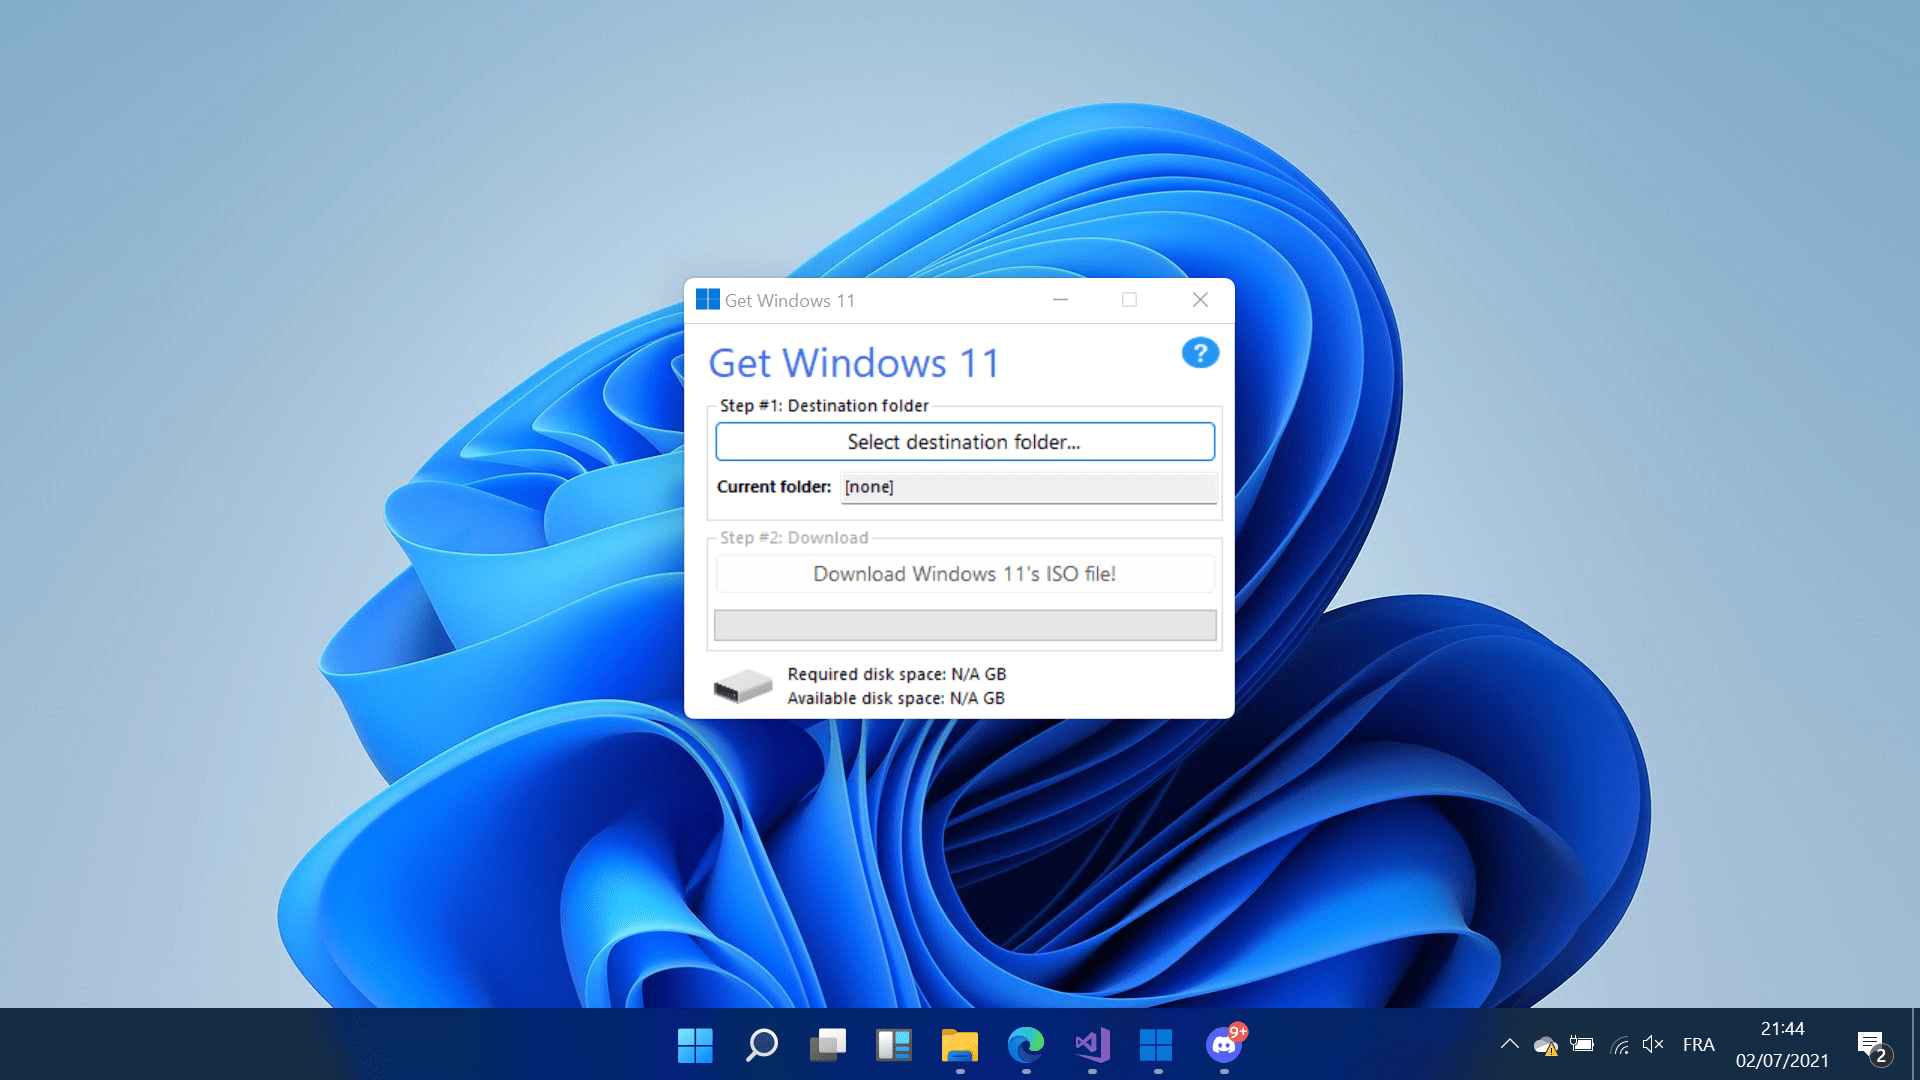1920x1080 pixels.
Task: Open the notification center icon
Action: click(1872, 1046)
